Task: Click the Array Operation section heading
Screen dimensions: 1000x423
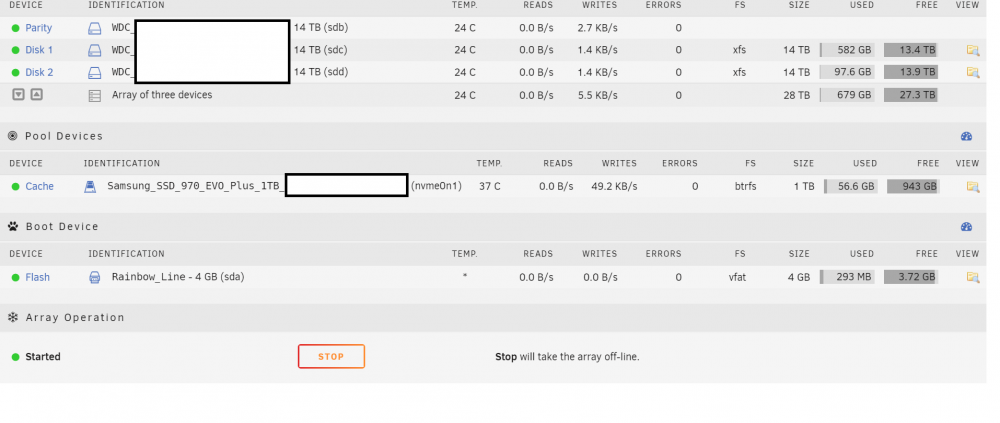Action: (75, 317)
